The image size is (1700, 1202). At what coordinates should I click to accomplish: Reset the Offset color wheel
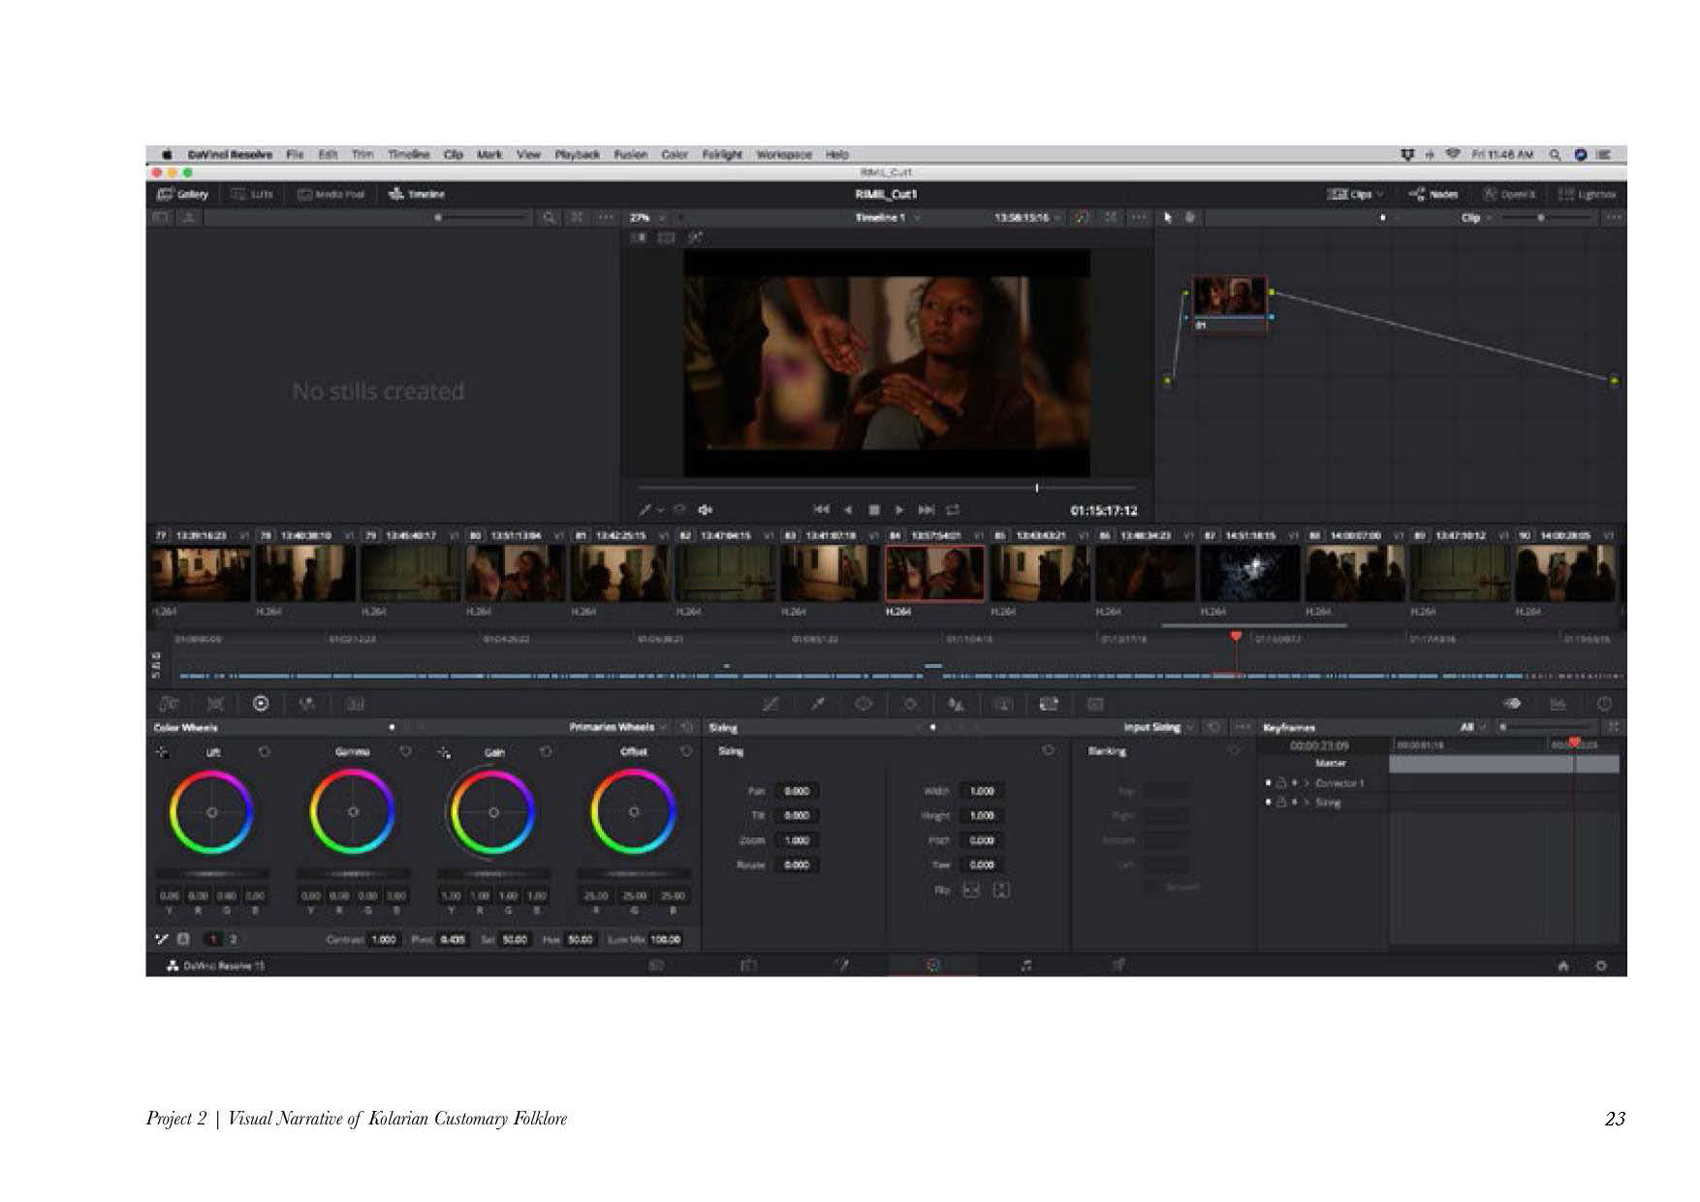click(686, 751)
